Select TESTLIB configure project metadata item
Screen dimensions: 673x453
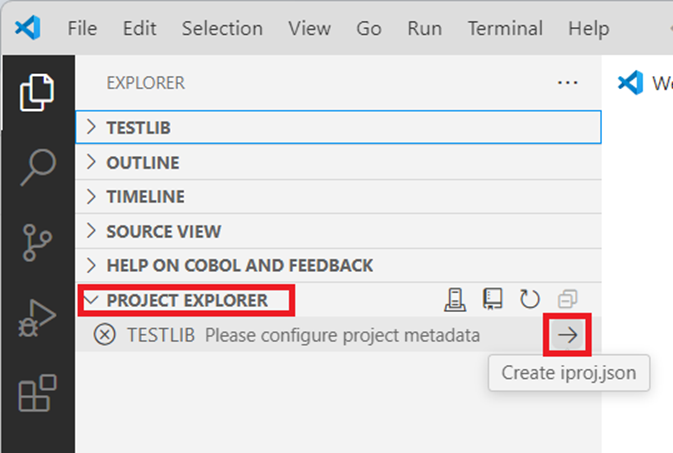point(300,335)
